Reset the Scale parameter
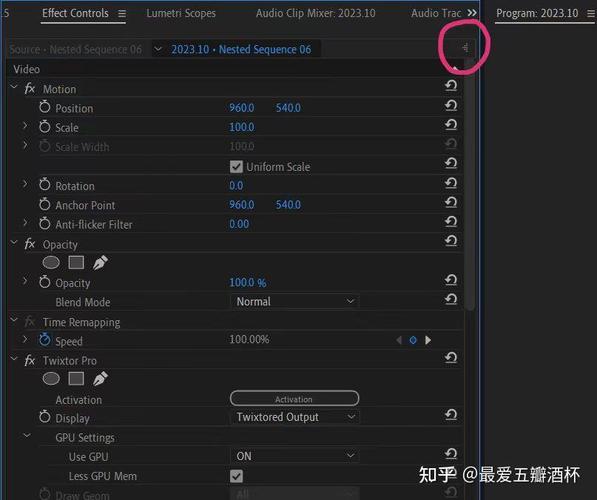The height and width of the screenshot is (500, 597). (451, 124)
